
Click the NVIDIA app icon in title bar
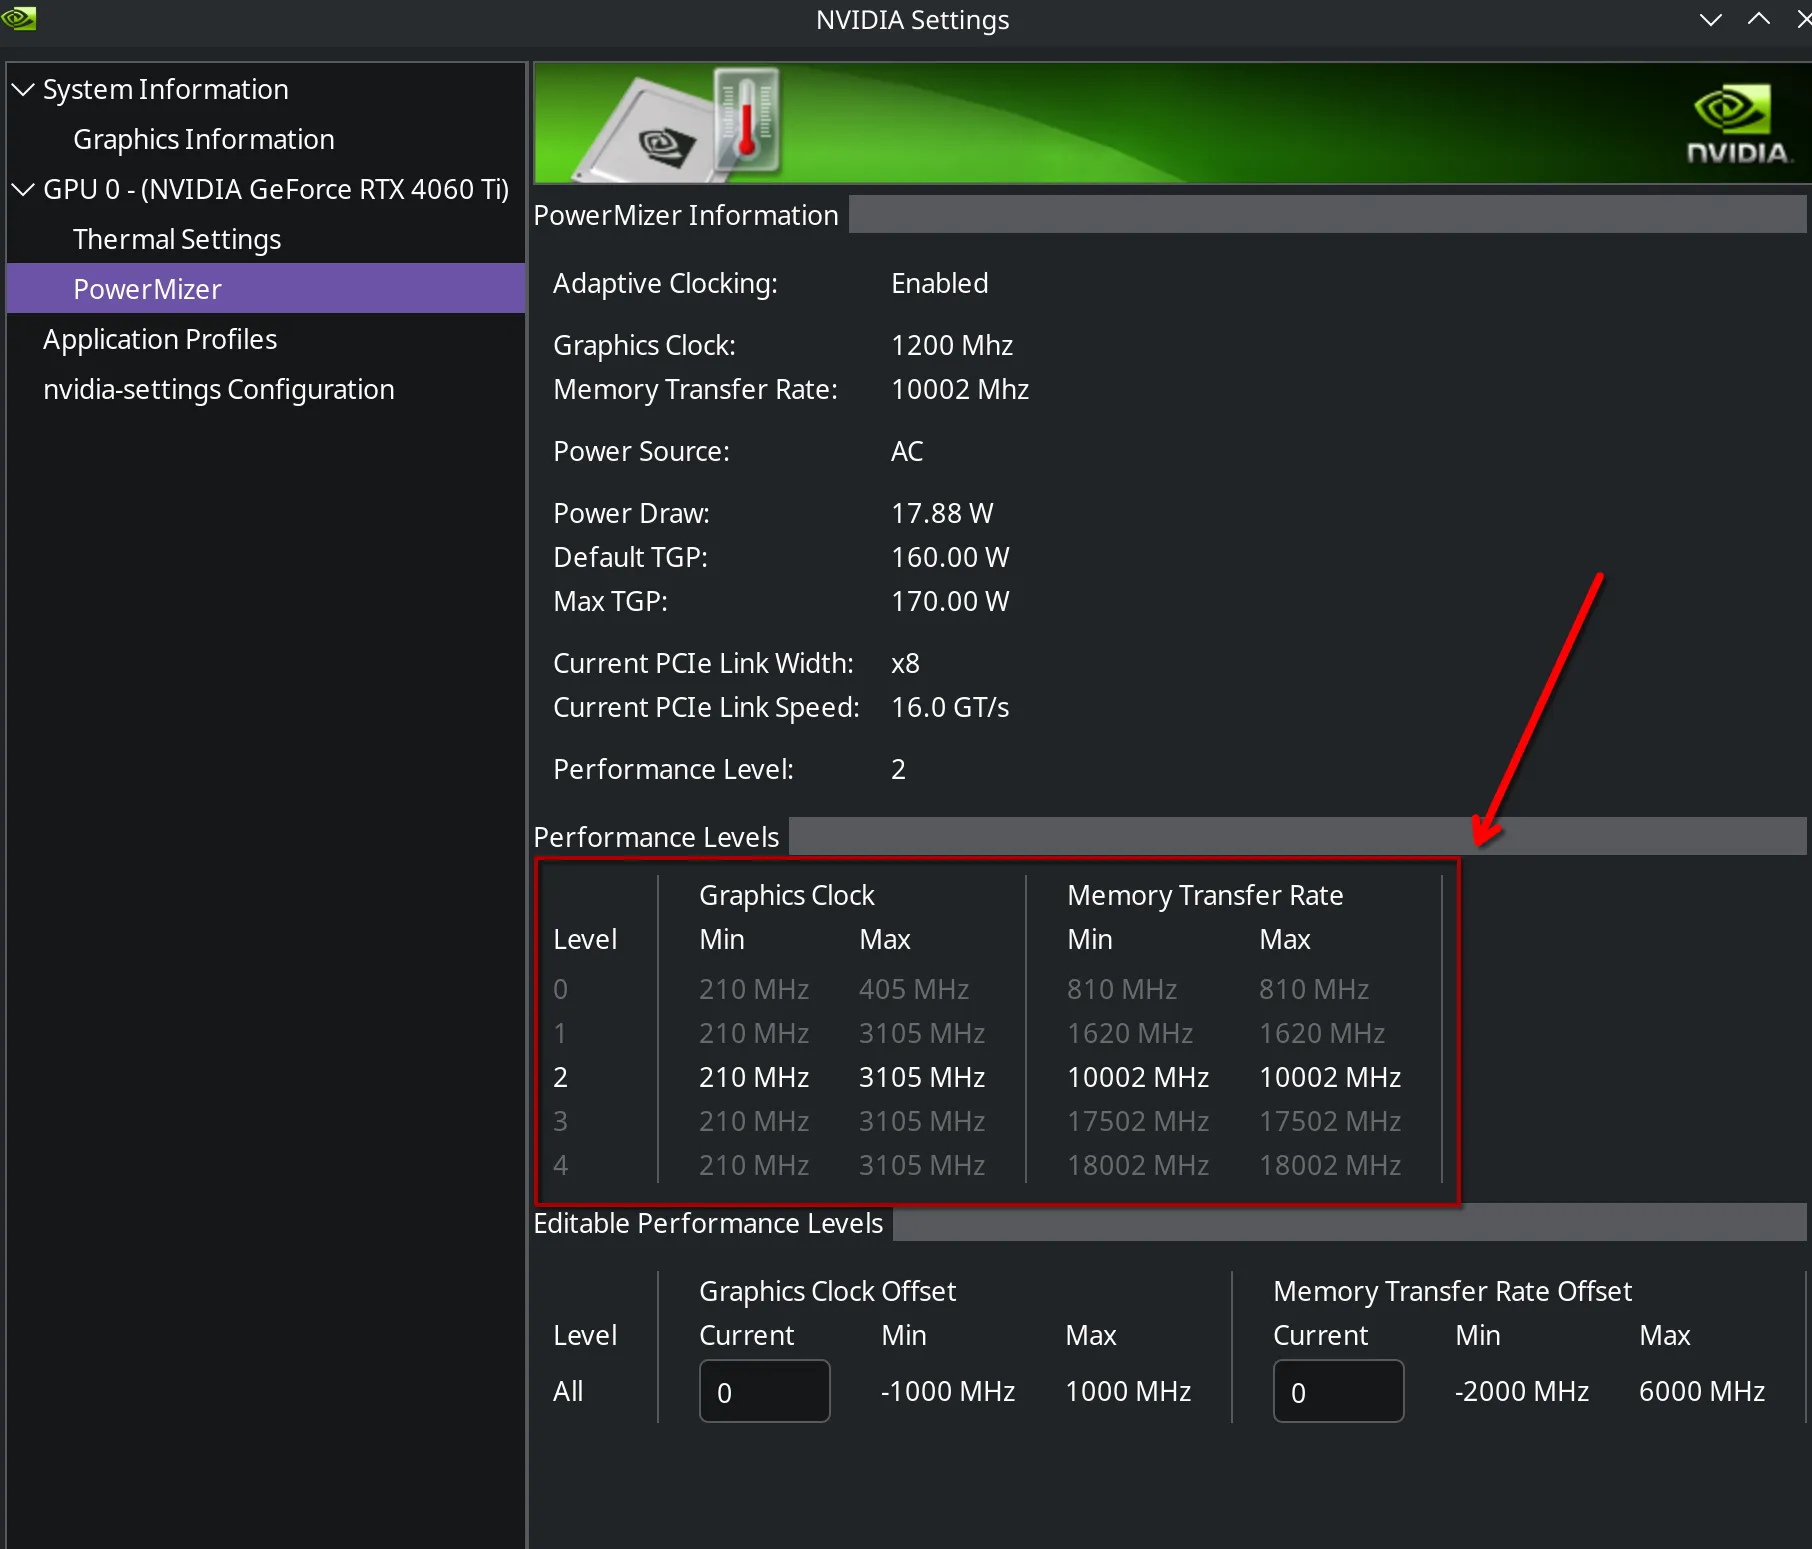pyautogui.click(x=18, y=18)
